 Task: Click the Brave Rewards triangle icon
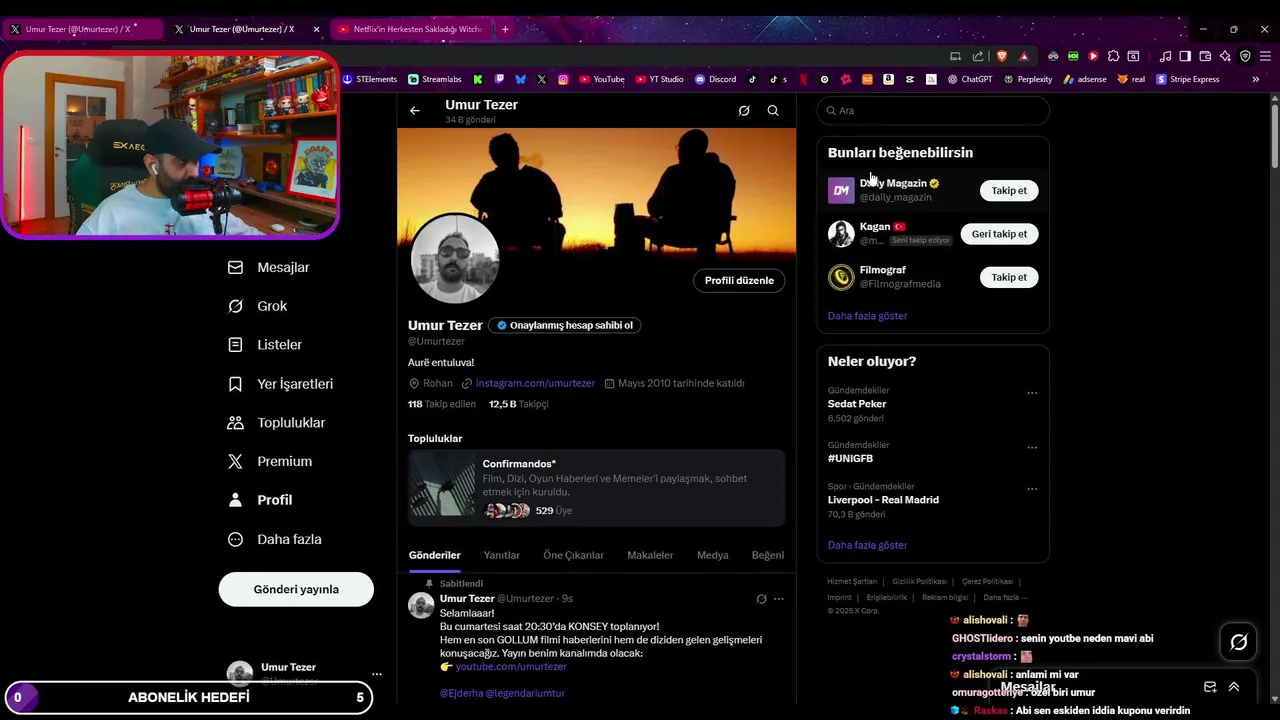tap(1024, 56)
